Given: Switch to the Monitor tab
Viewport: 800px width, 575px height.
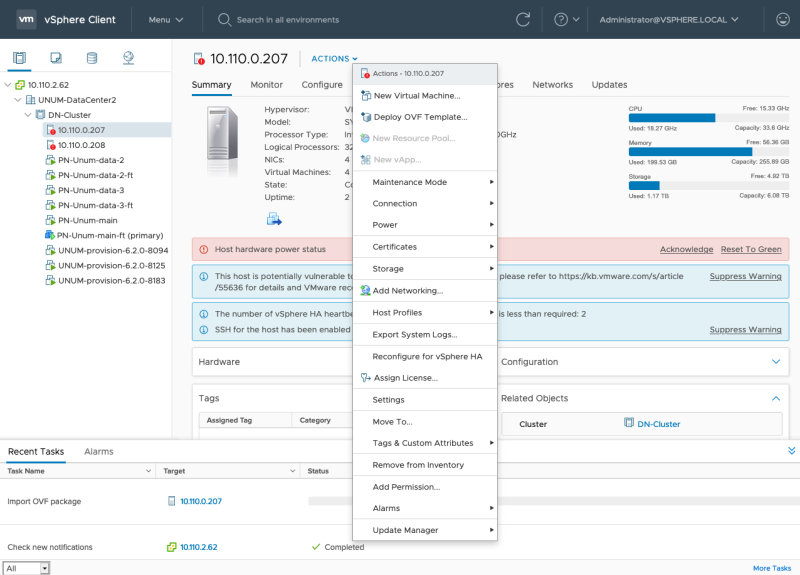Looking at the screenshot, I should 266,85.
